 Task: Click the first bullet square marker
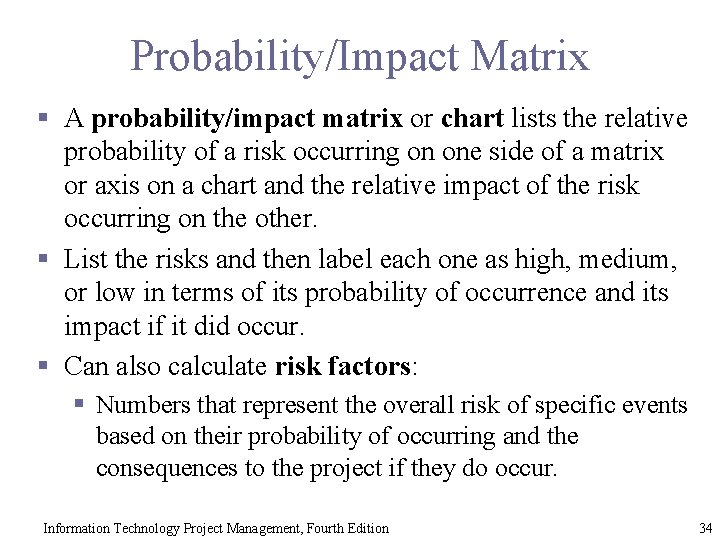click(x=43, y=117)
